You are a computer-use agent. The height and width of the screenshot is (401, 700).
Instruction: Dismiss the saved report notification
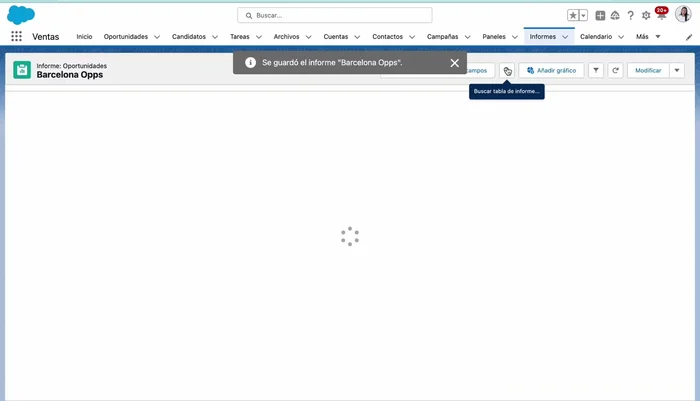pyautogui.click(x=454, y=62)
